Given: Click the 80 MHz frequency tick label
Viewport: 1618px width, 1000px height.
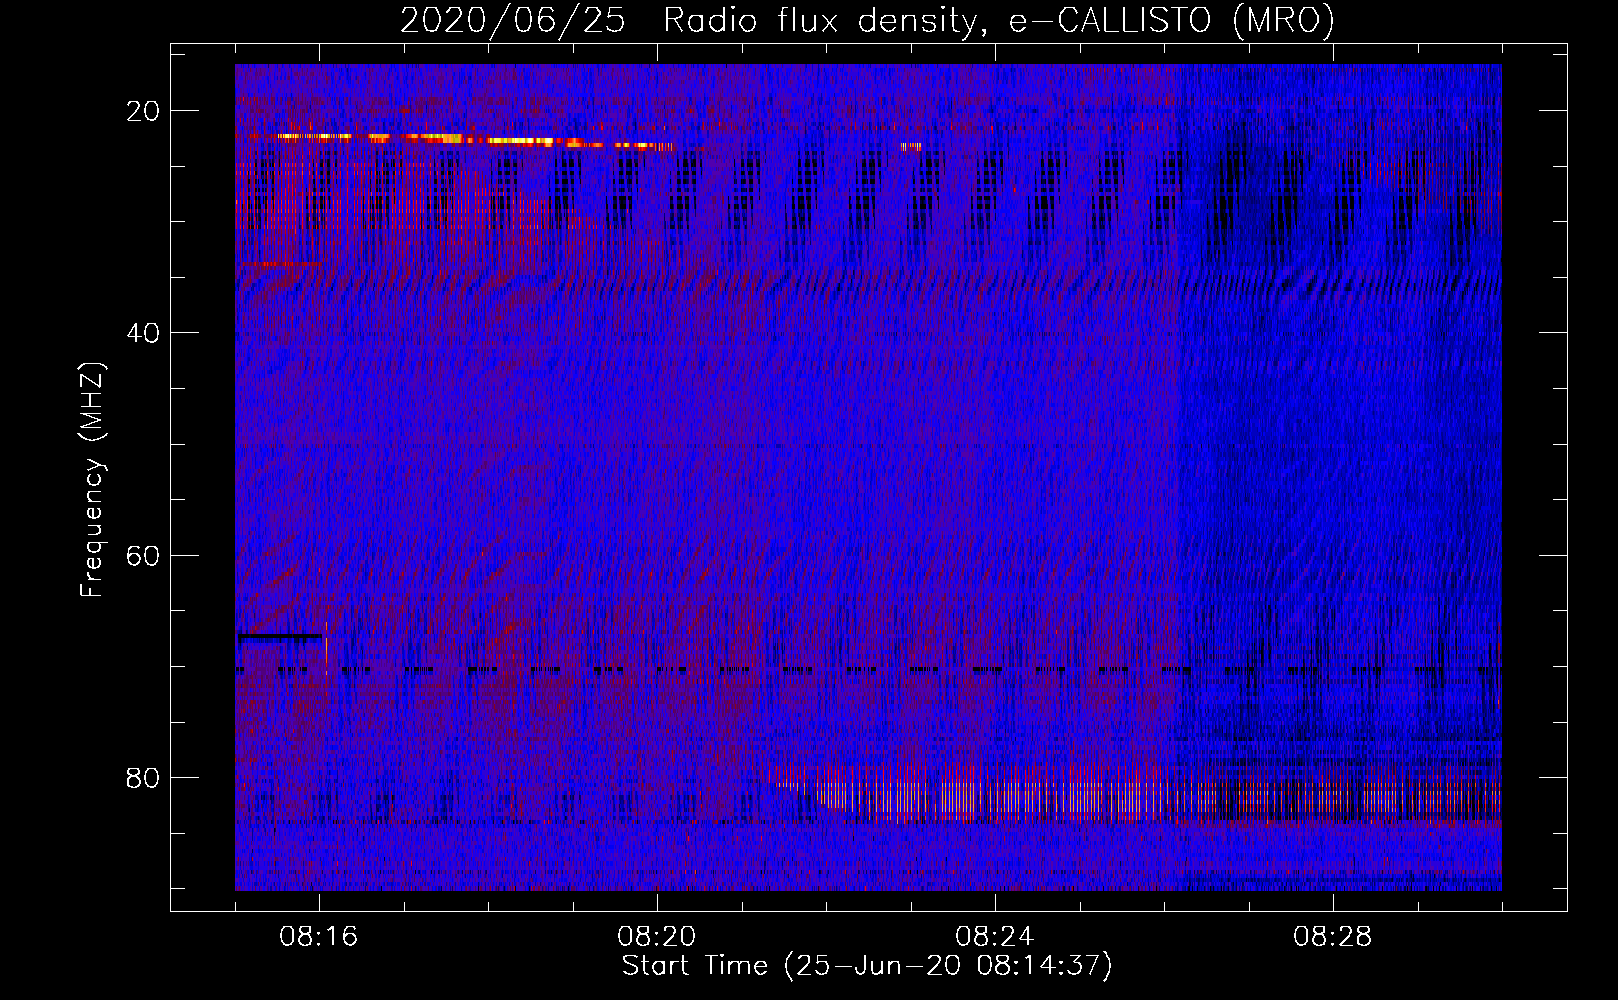Looking at the screenshot, I should tap(143, 777).
